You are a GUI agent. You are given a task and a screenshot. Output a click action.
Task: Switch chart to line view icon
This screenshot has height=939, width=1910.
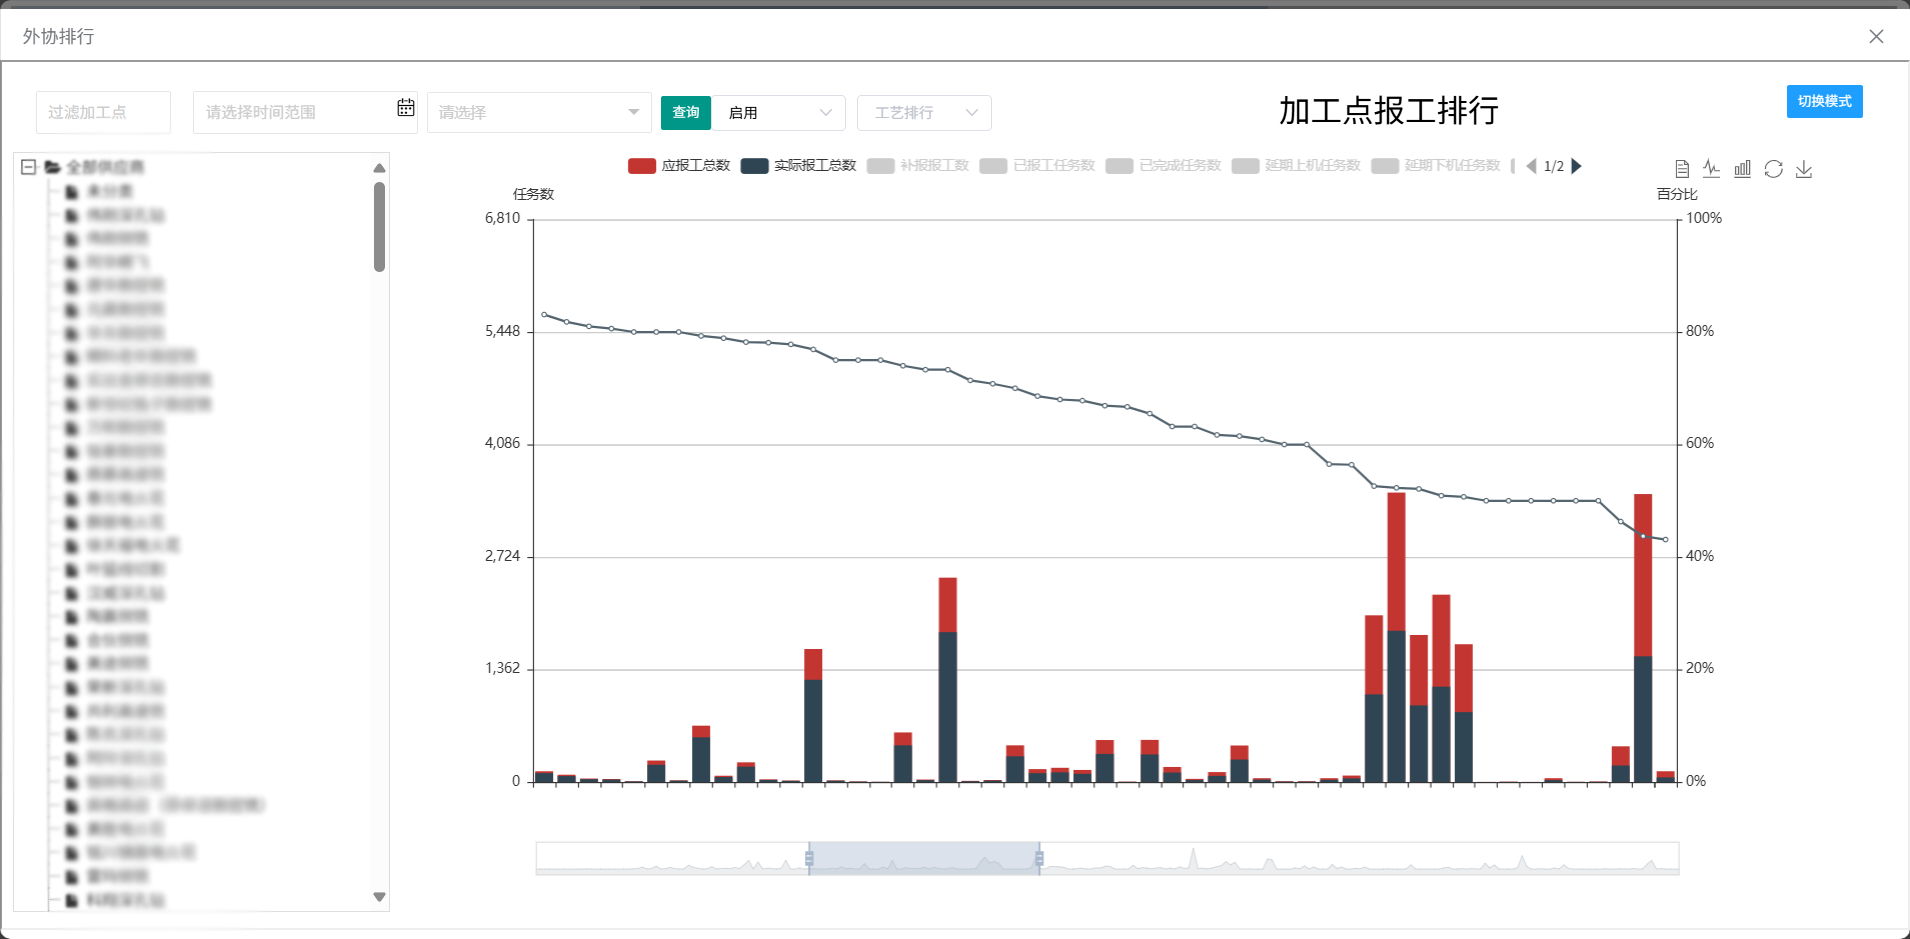pos(1711,168)
